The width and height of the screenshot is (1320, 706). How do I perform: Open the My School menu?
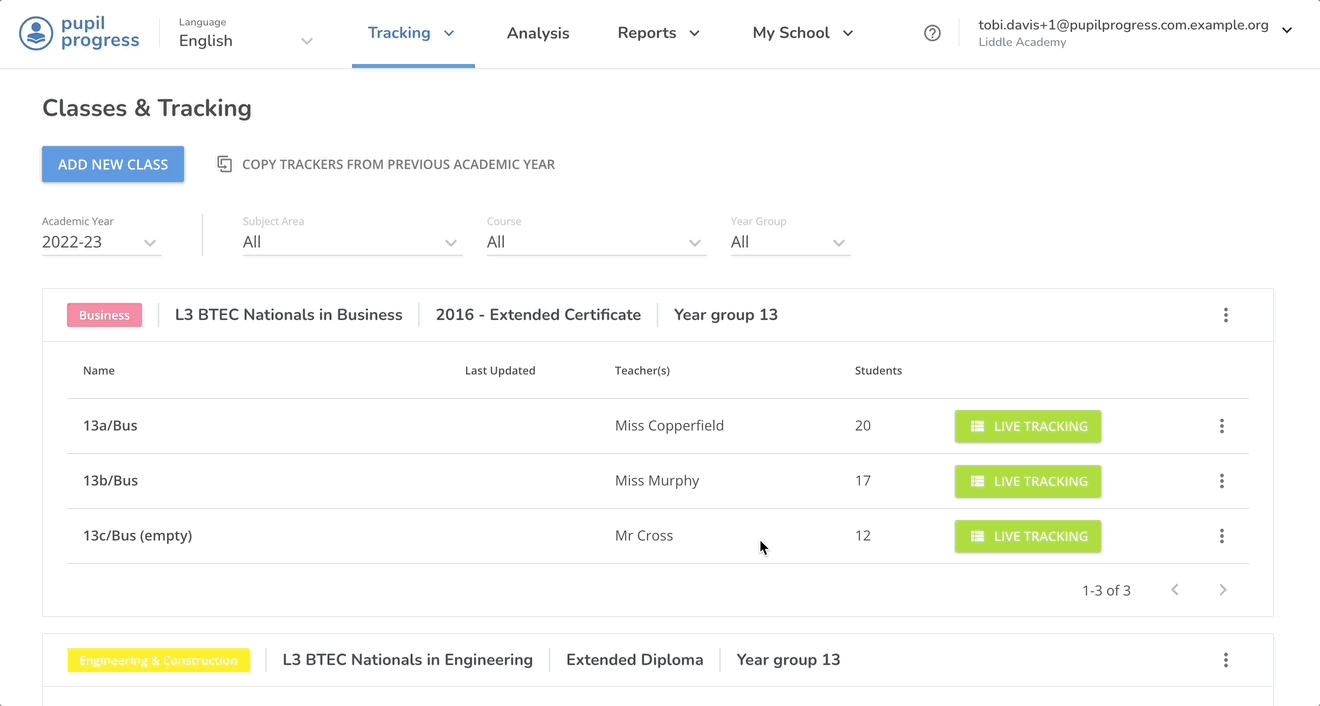801,33
